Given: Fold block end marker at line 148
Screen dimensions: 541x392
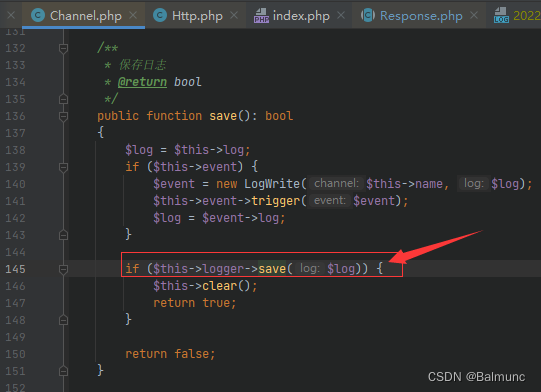Looking at the screenshot, I should point(63,321).
